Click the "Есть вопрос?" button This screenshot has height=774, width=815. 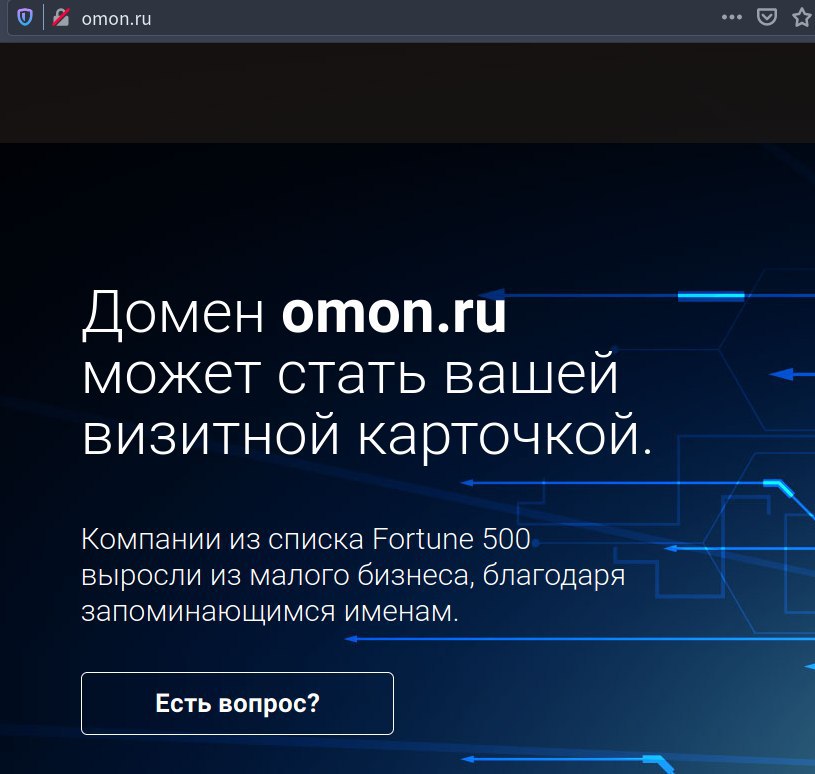237,703
